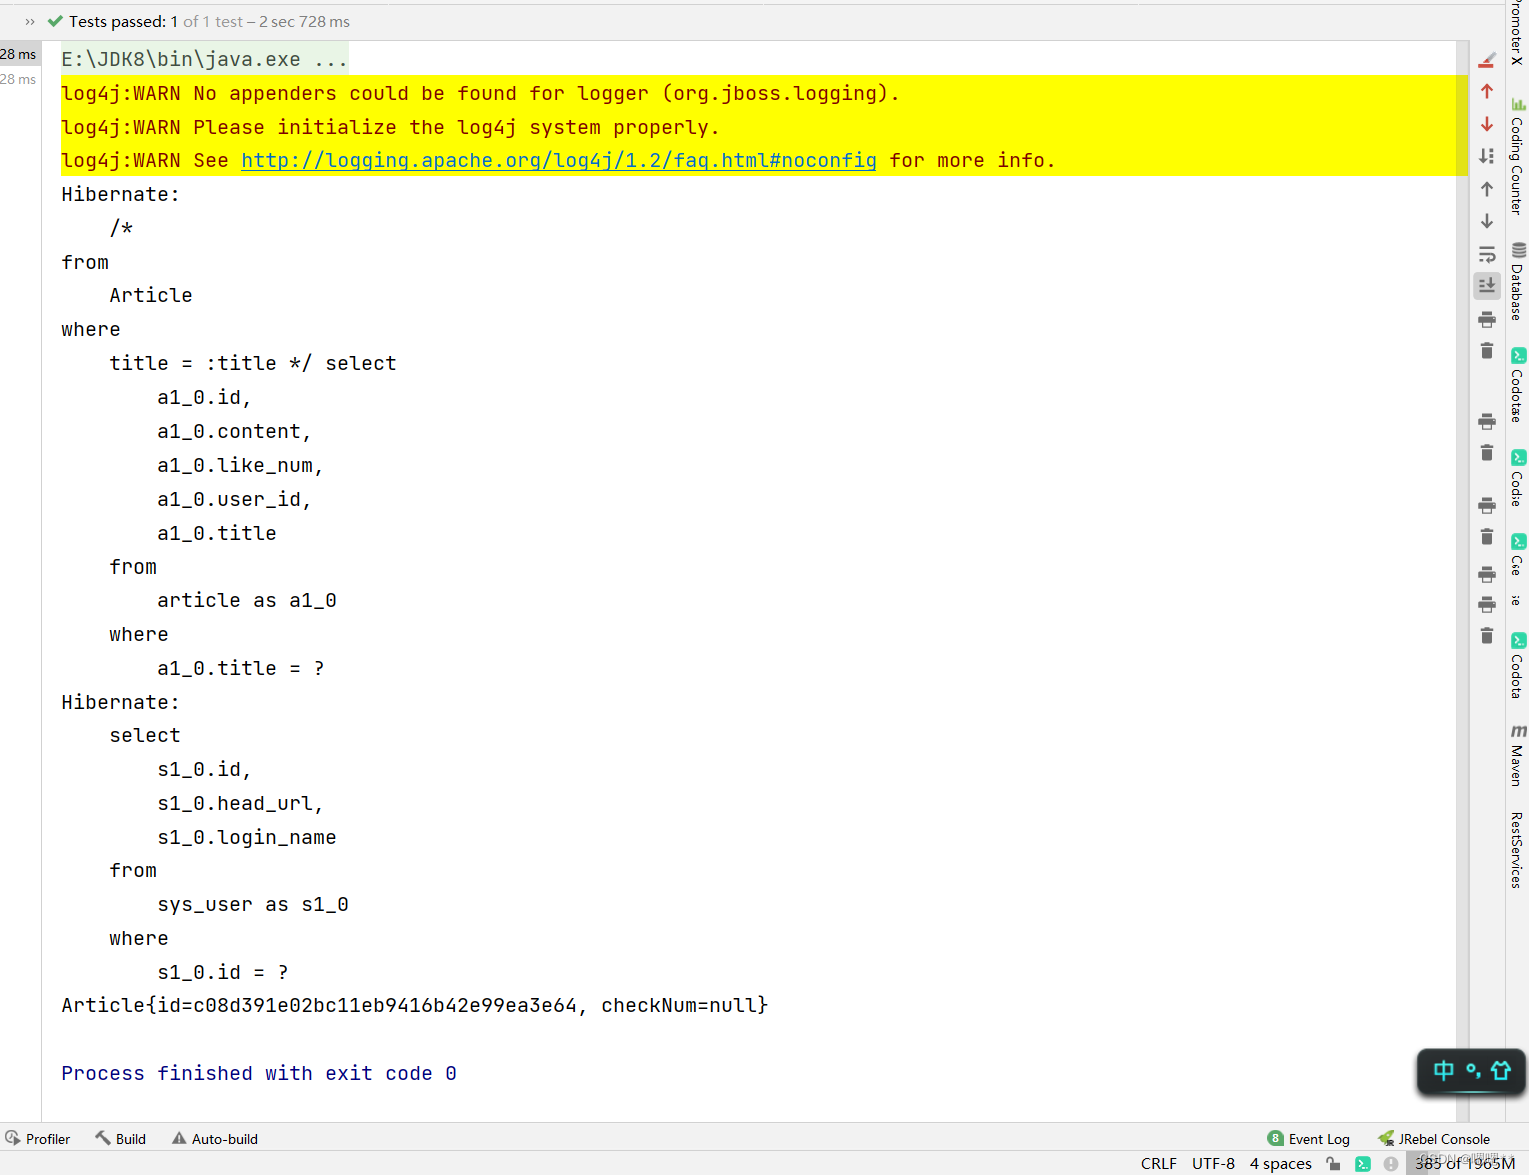Click the 's1_0.id = ?' line
This screenshot has width=1529, height=1175.
coord(223,973)
